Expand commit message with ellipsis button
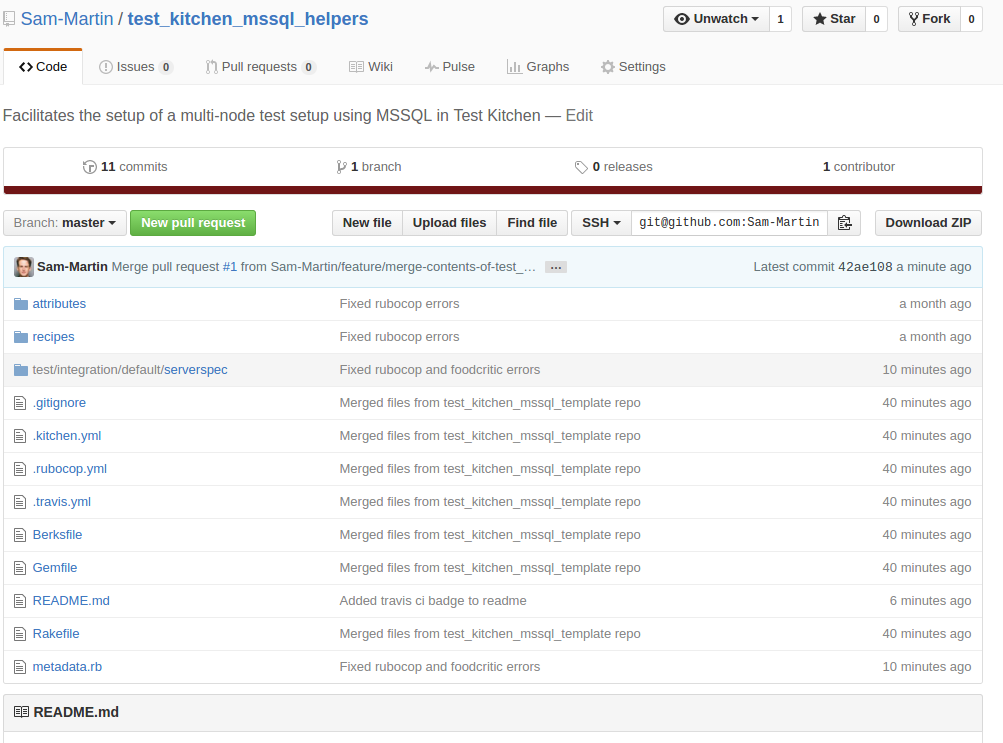 (x=556, y=267)
